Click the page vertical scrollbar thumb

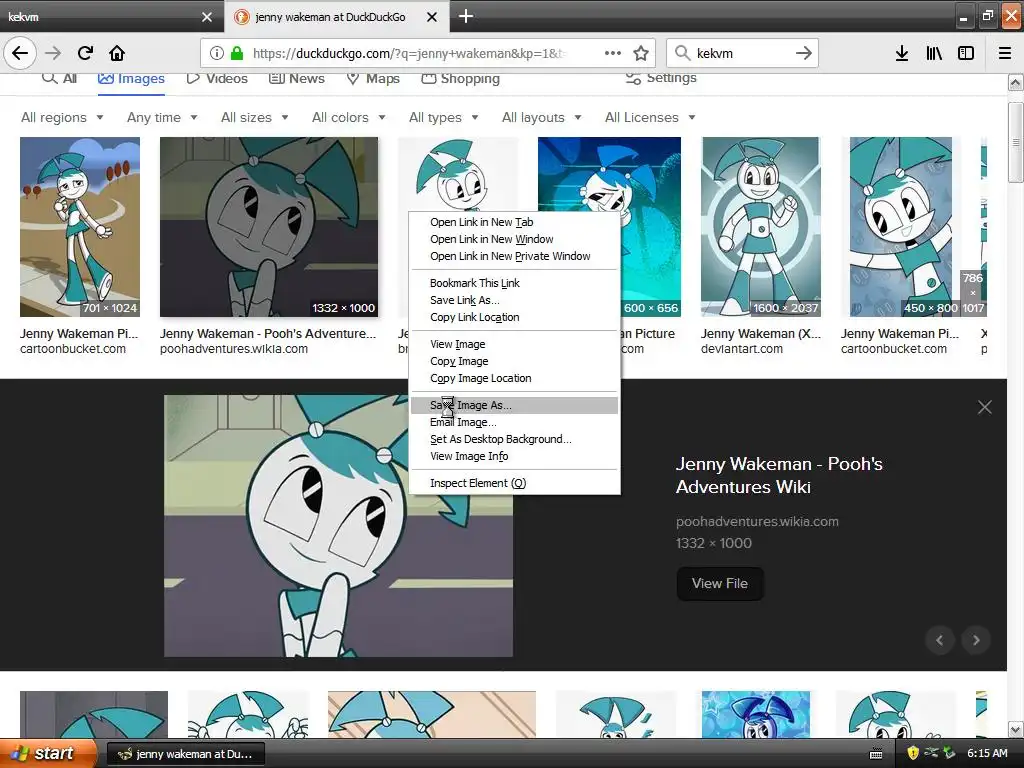pyautogui.click(x=1016, y=142)
